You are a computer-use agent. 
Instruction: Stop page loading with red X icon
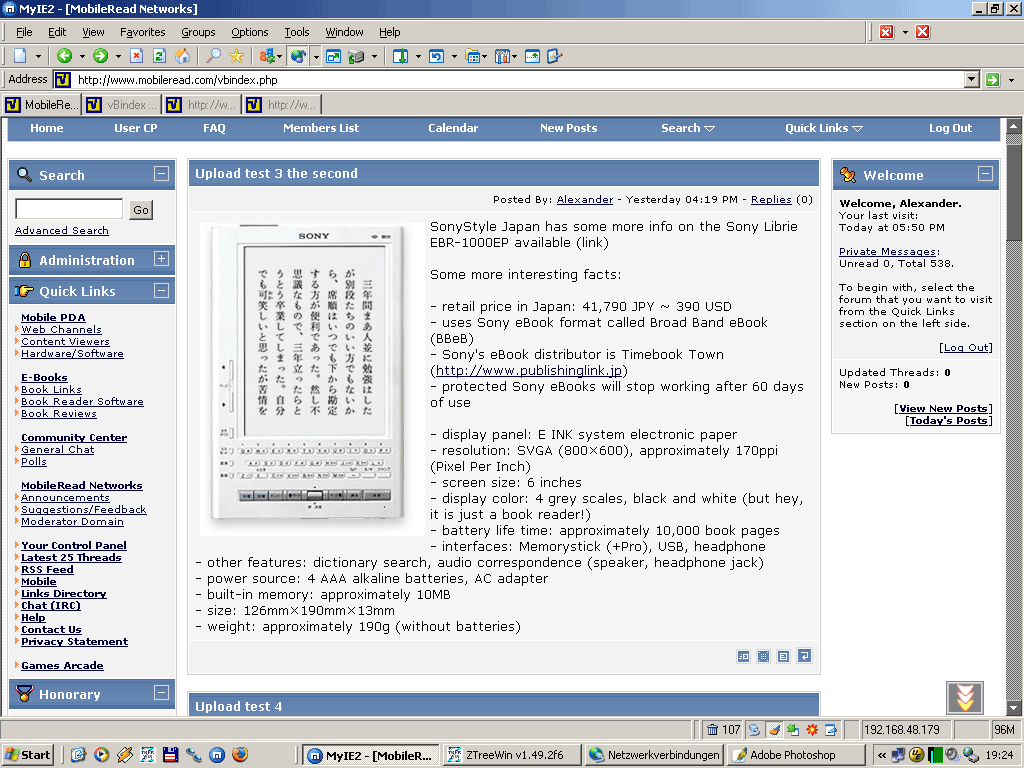[x=136, y=56]
